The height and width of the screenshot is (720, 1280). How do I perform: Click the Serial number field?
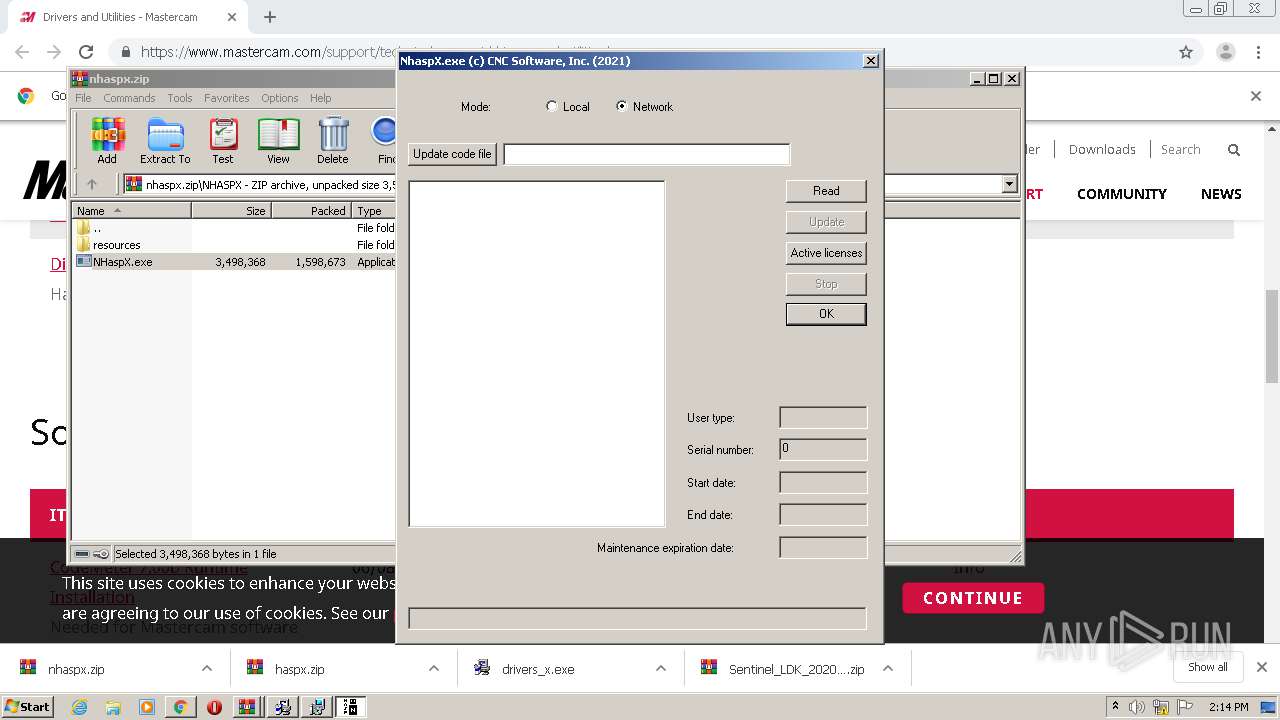point(823,449)
